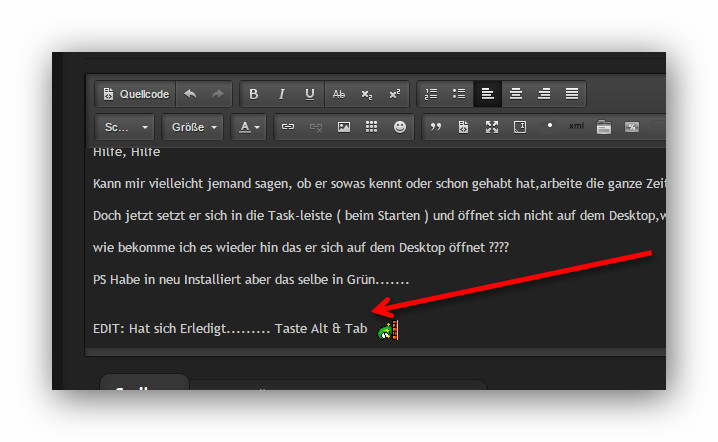Viewport: 718px width, 442px height.
Task: Open the text color picker dropdown
Action: 249,127
